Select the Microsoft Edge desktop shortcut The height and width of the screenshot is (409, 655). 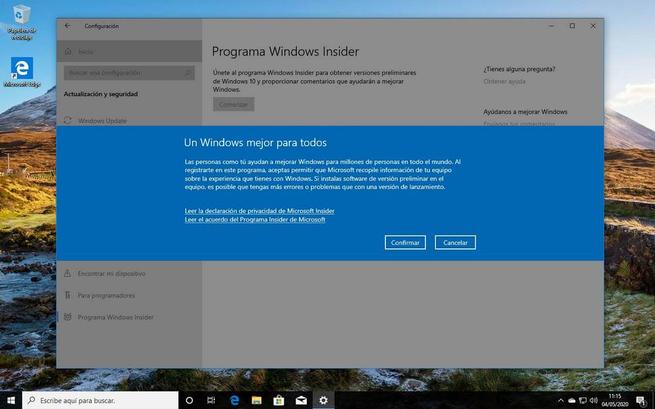22,72
